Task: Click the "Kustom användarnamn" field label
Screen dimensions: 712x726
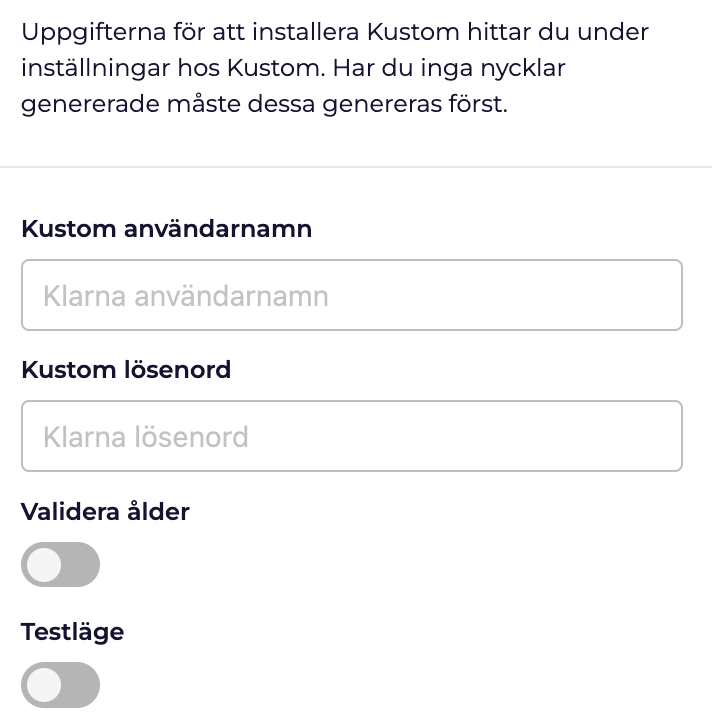Action: click(x=166, y=228)
